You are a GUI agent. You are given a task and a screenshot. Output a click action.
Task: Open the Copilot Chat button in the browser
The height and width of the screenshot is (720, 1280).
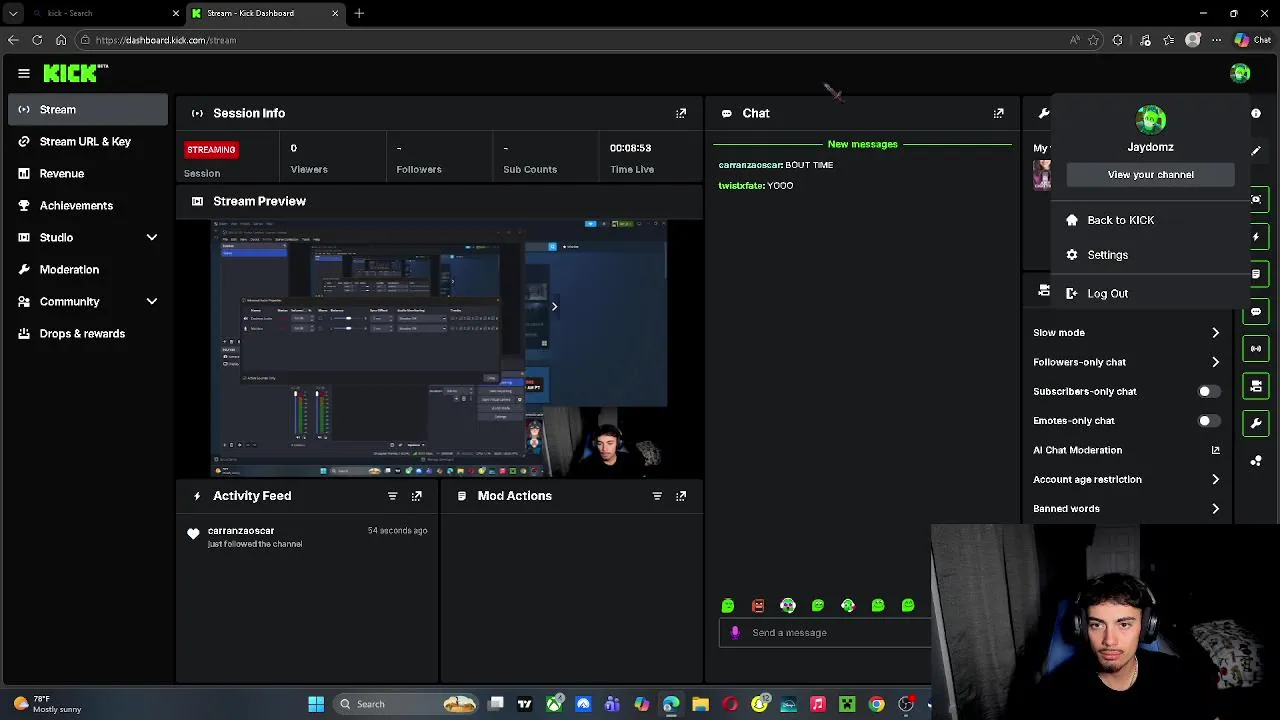(1253, 40)
